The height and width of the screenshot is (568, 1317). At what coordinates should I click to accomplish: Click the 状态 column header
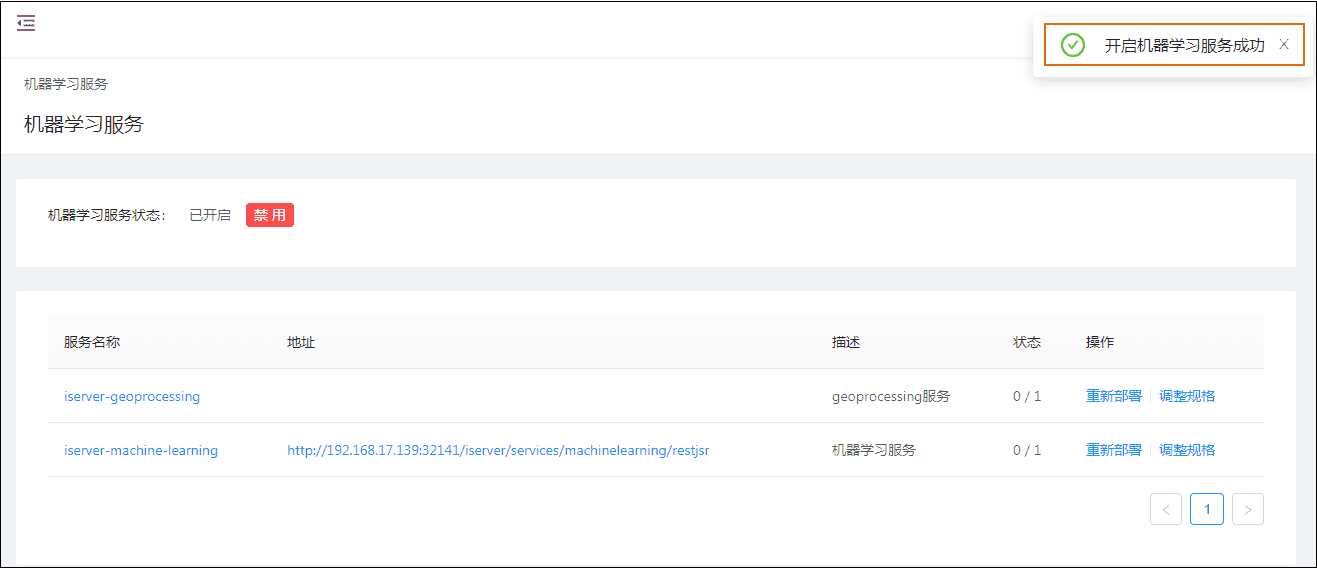tap(1027, 342)
